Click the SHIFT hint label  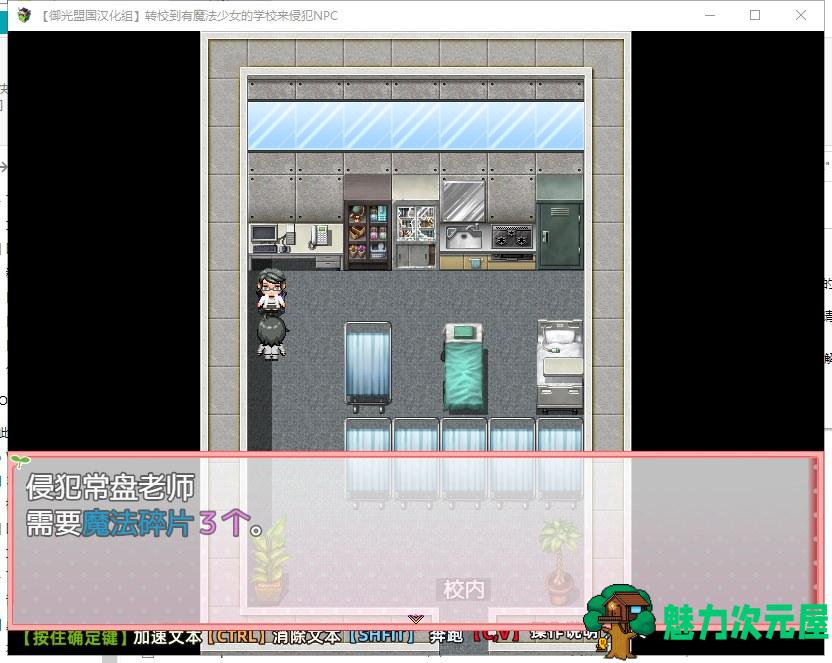(x=382, y=635)
